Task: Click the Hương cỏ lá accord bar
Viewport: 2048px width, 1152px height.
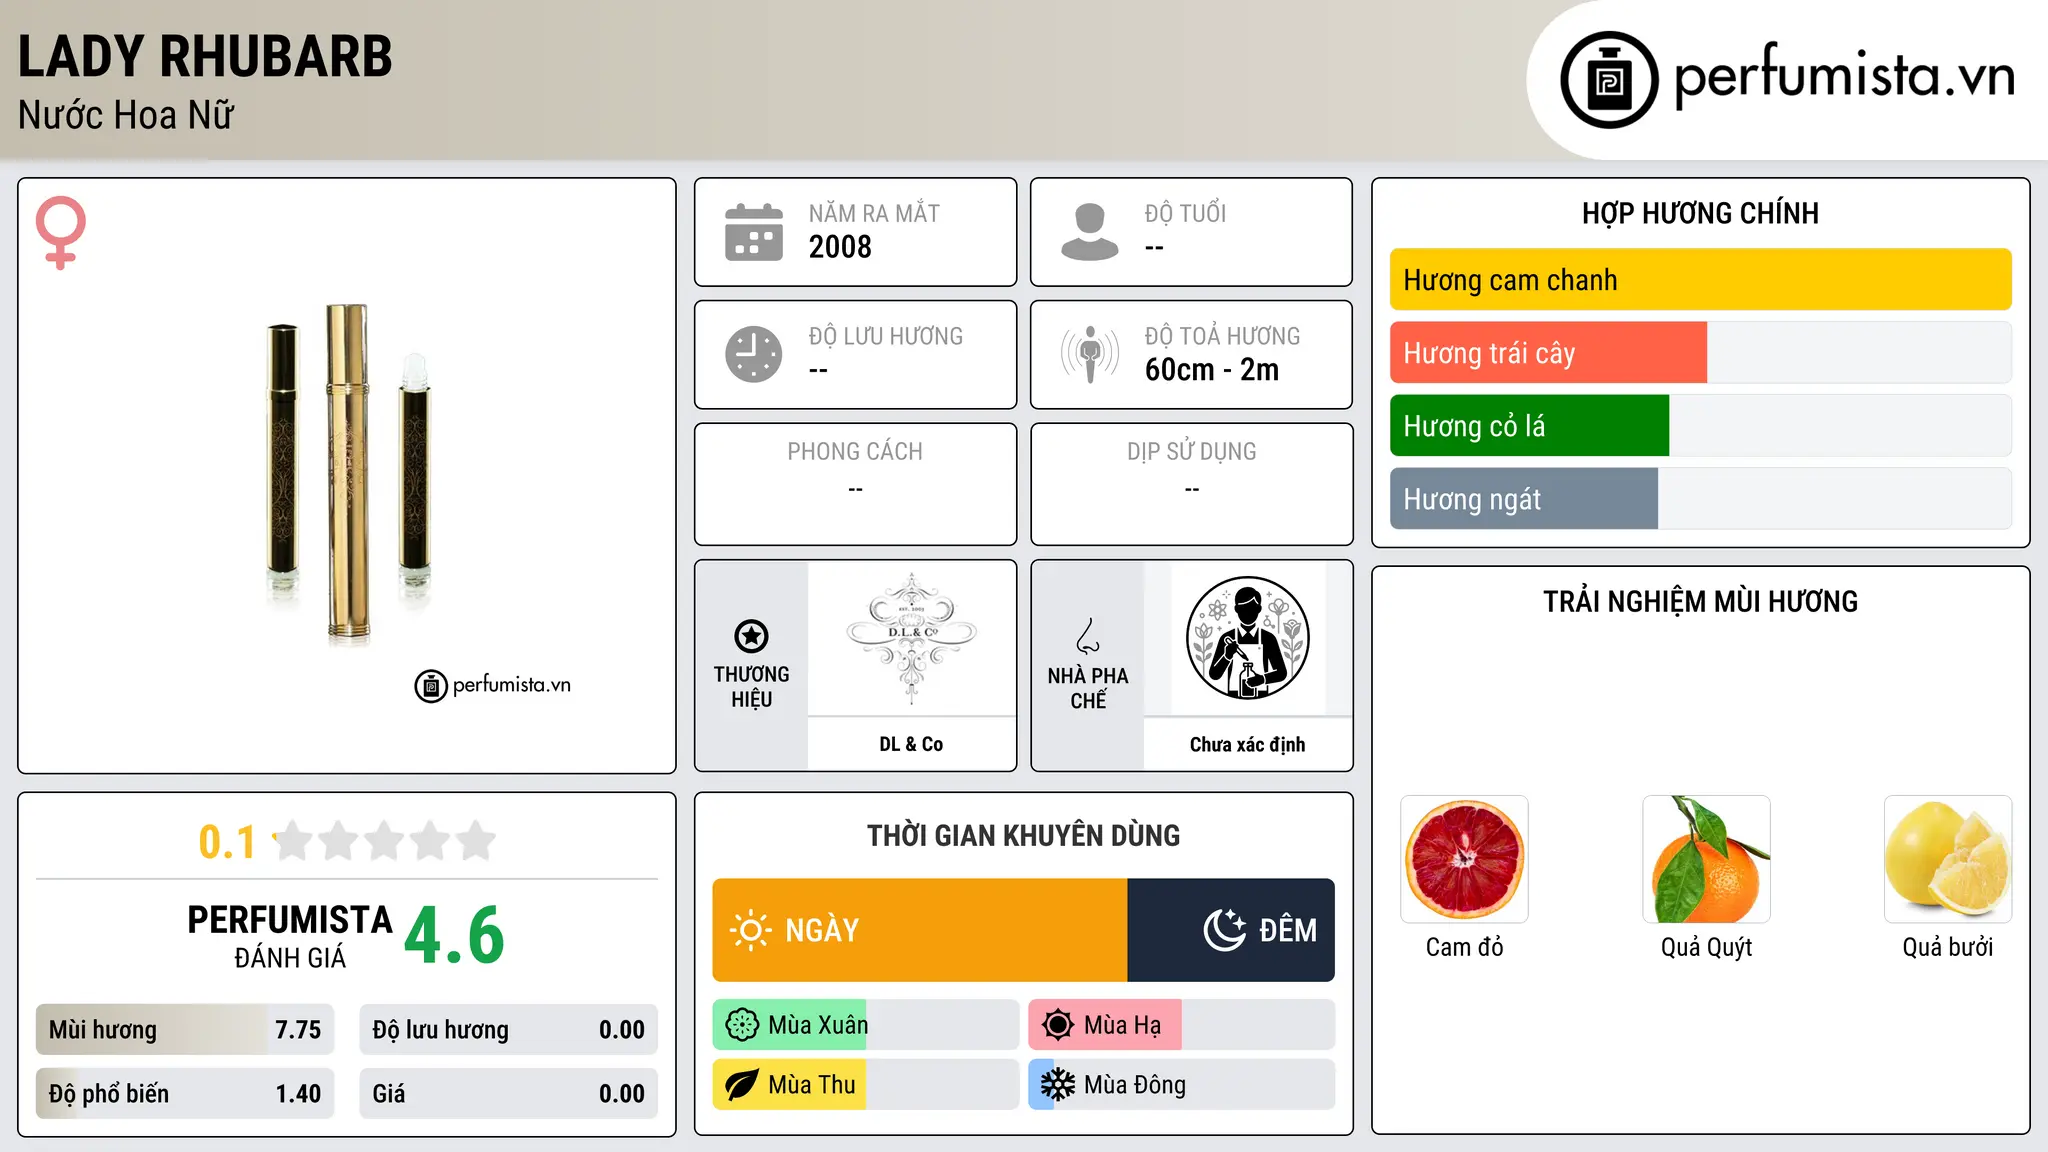Action: (1701, 426)
